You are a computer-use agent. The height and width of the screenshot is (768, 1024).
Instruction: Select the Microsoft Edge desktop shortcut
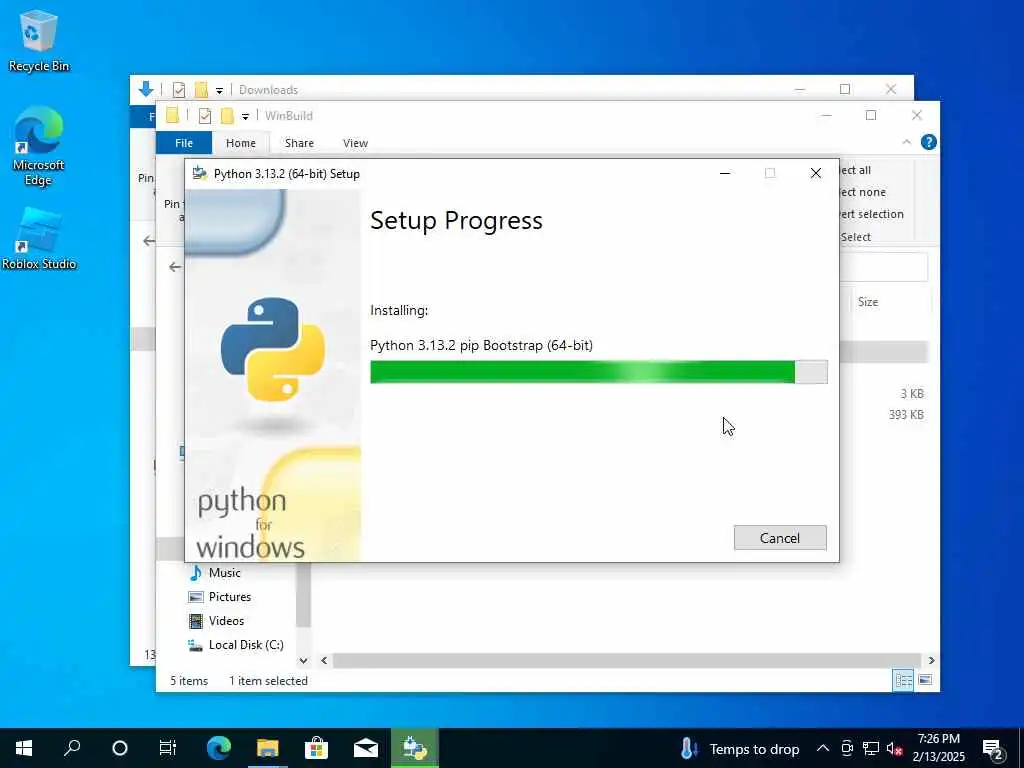[39, 146]
